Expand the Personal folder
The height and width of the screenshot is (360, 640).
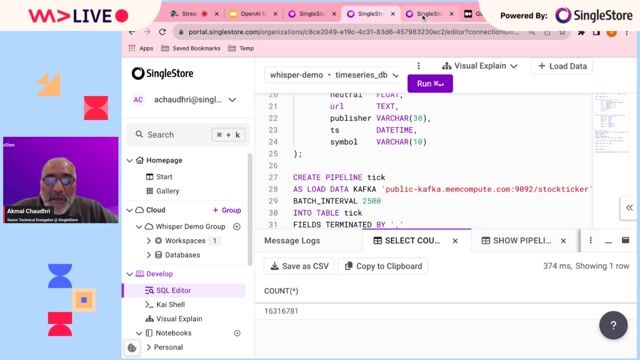[x=149, y=347]
